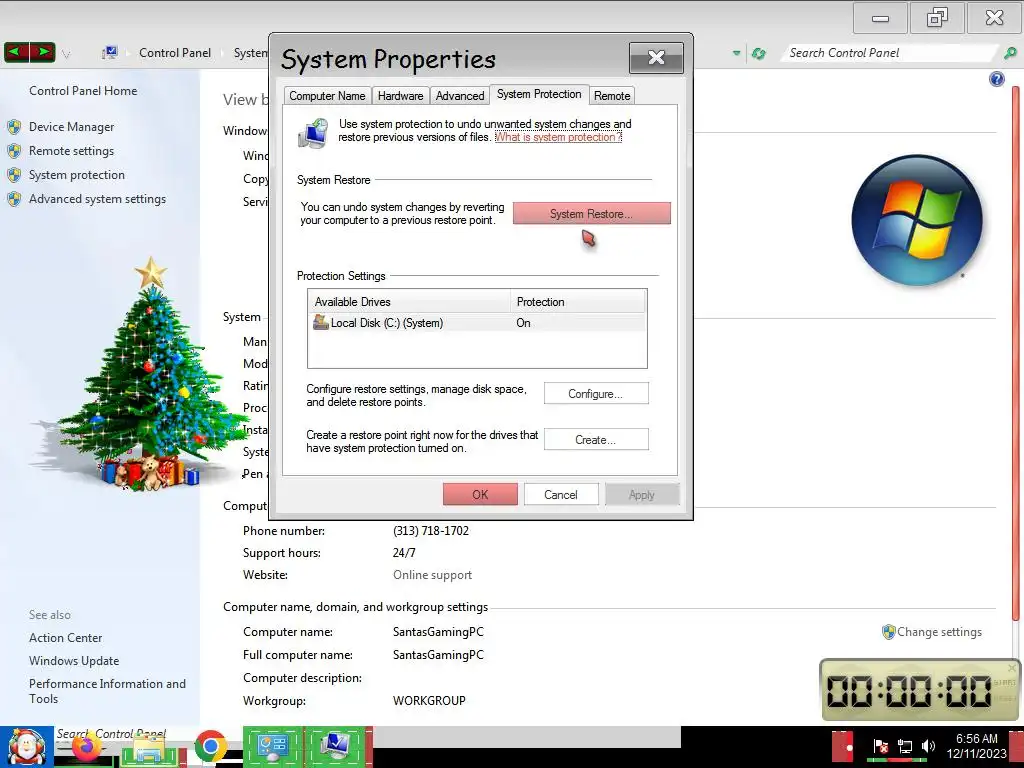Open the recent pages dropdown arrow
The image size is (1024, 768).
[66, 54]
